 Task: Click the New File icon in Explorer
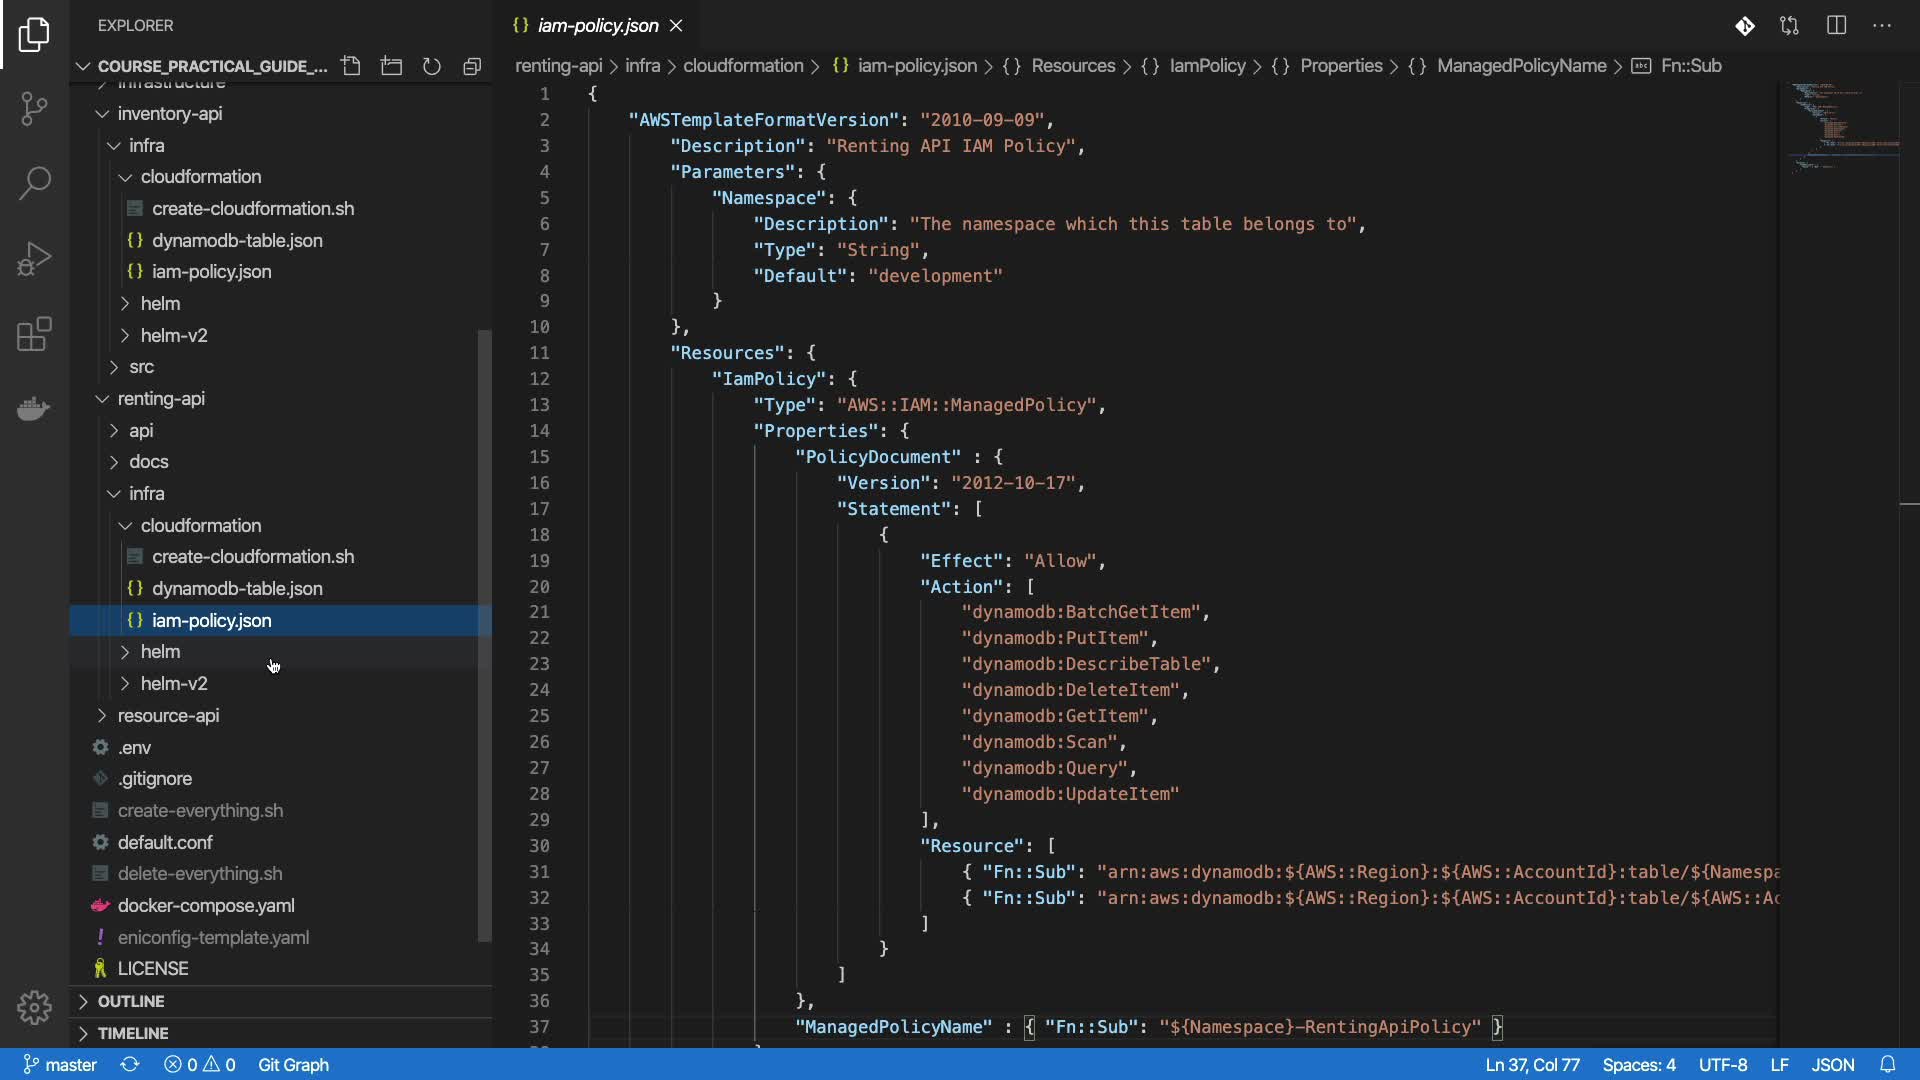click(x=351, y=66)
